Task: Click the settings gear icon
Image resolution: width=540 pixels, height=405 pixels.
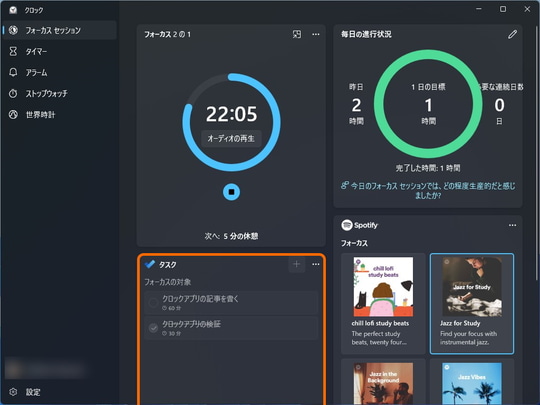Action: [x=13, y=392]
